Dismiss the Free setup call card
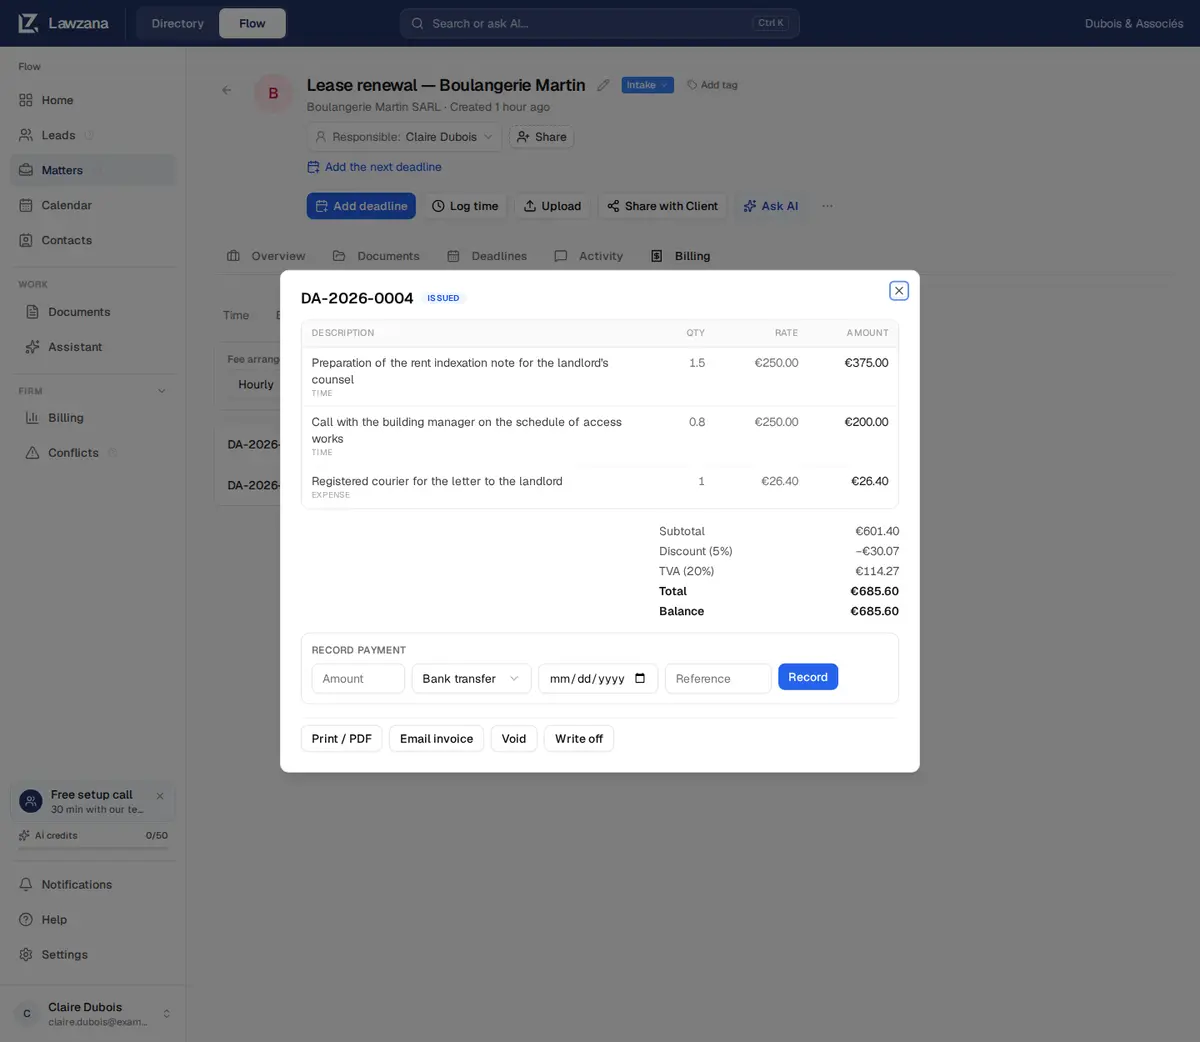This screenshot has height=1042, width=1200. coord(160,796)
